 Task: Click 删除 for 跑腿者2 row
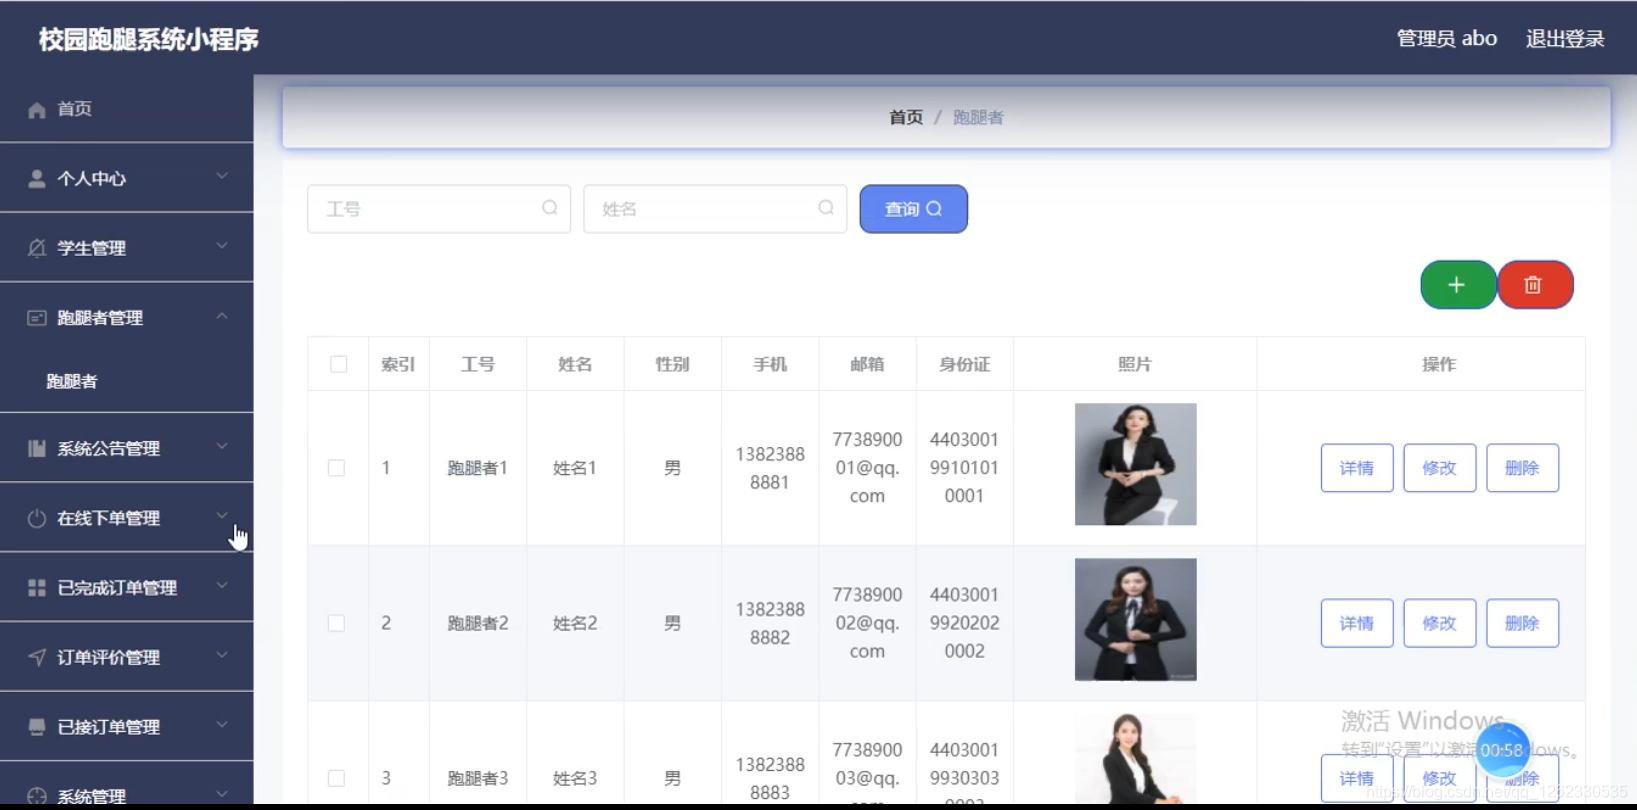(1522, 623)
